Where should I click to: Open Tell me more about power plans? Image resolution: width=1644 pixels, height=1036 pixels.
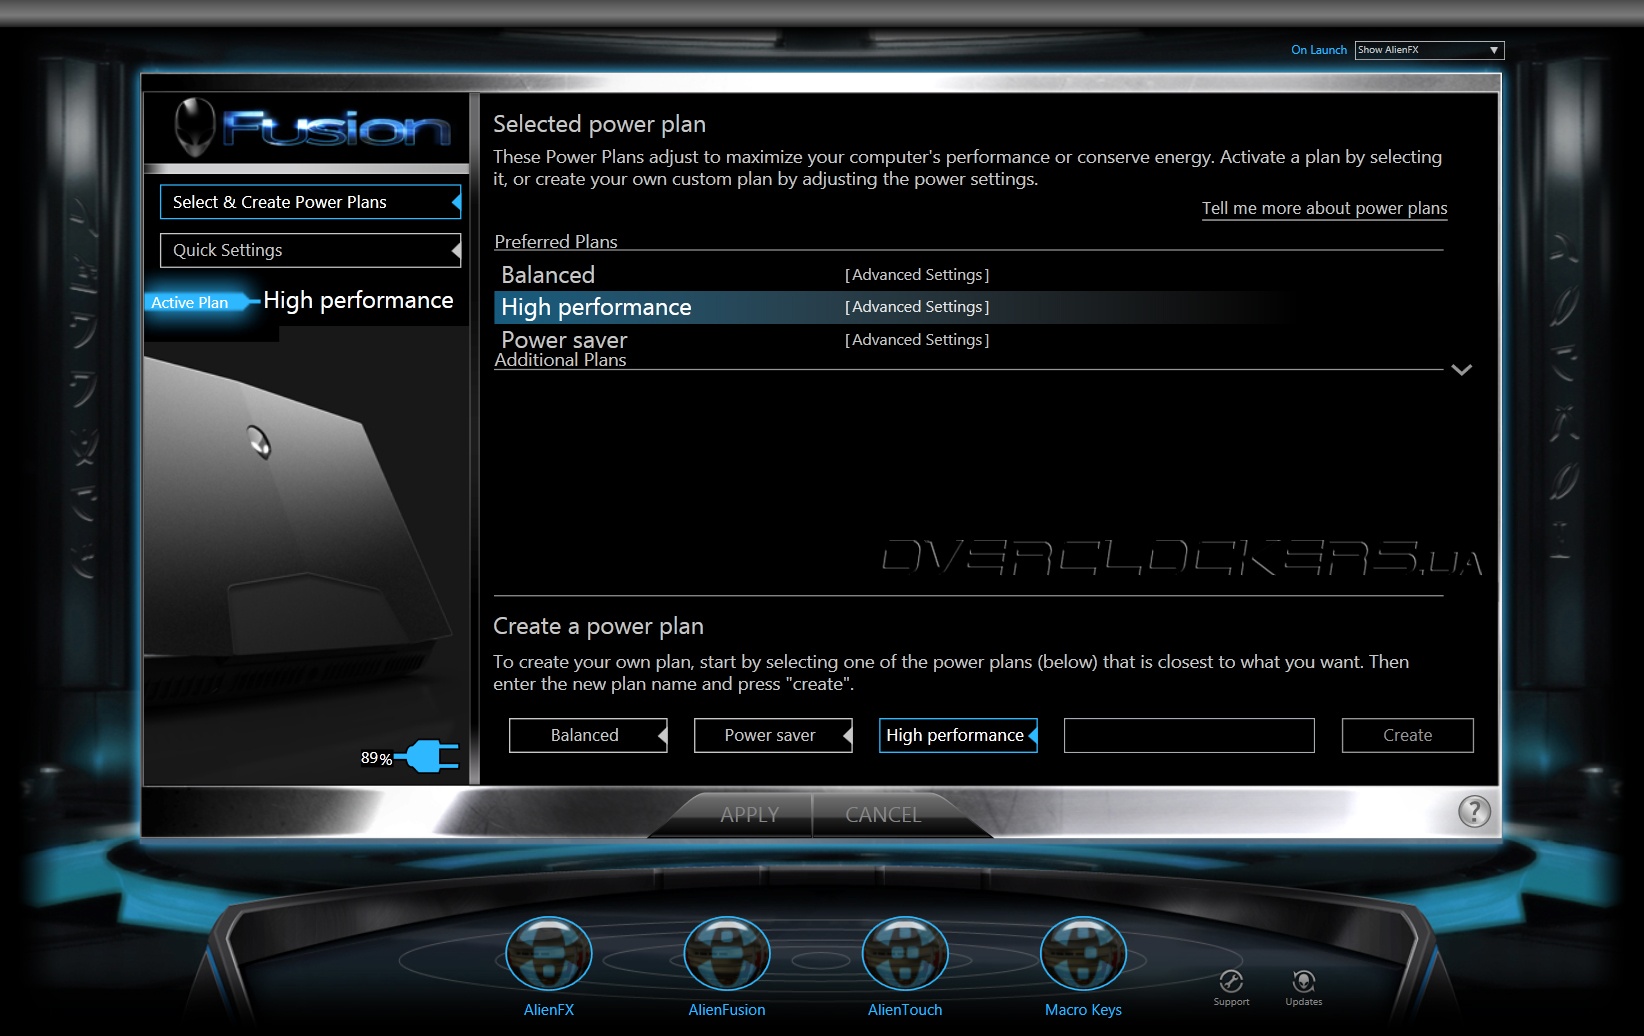click(x=1324, y=208)
